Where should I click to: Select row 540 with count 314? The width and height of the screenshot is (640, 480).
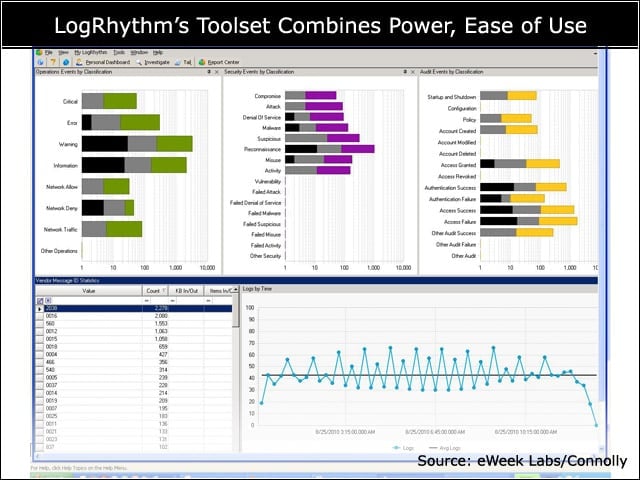(x=134, y=370)
